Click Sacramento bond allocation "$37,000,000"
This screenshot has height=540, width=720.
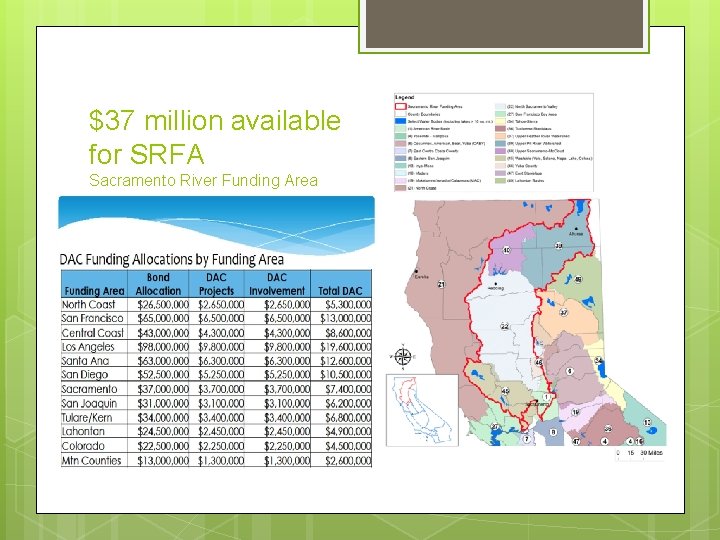coord(163,389)
